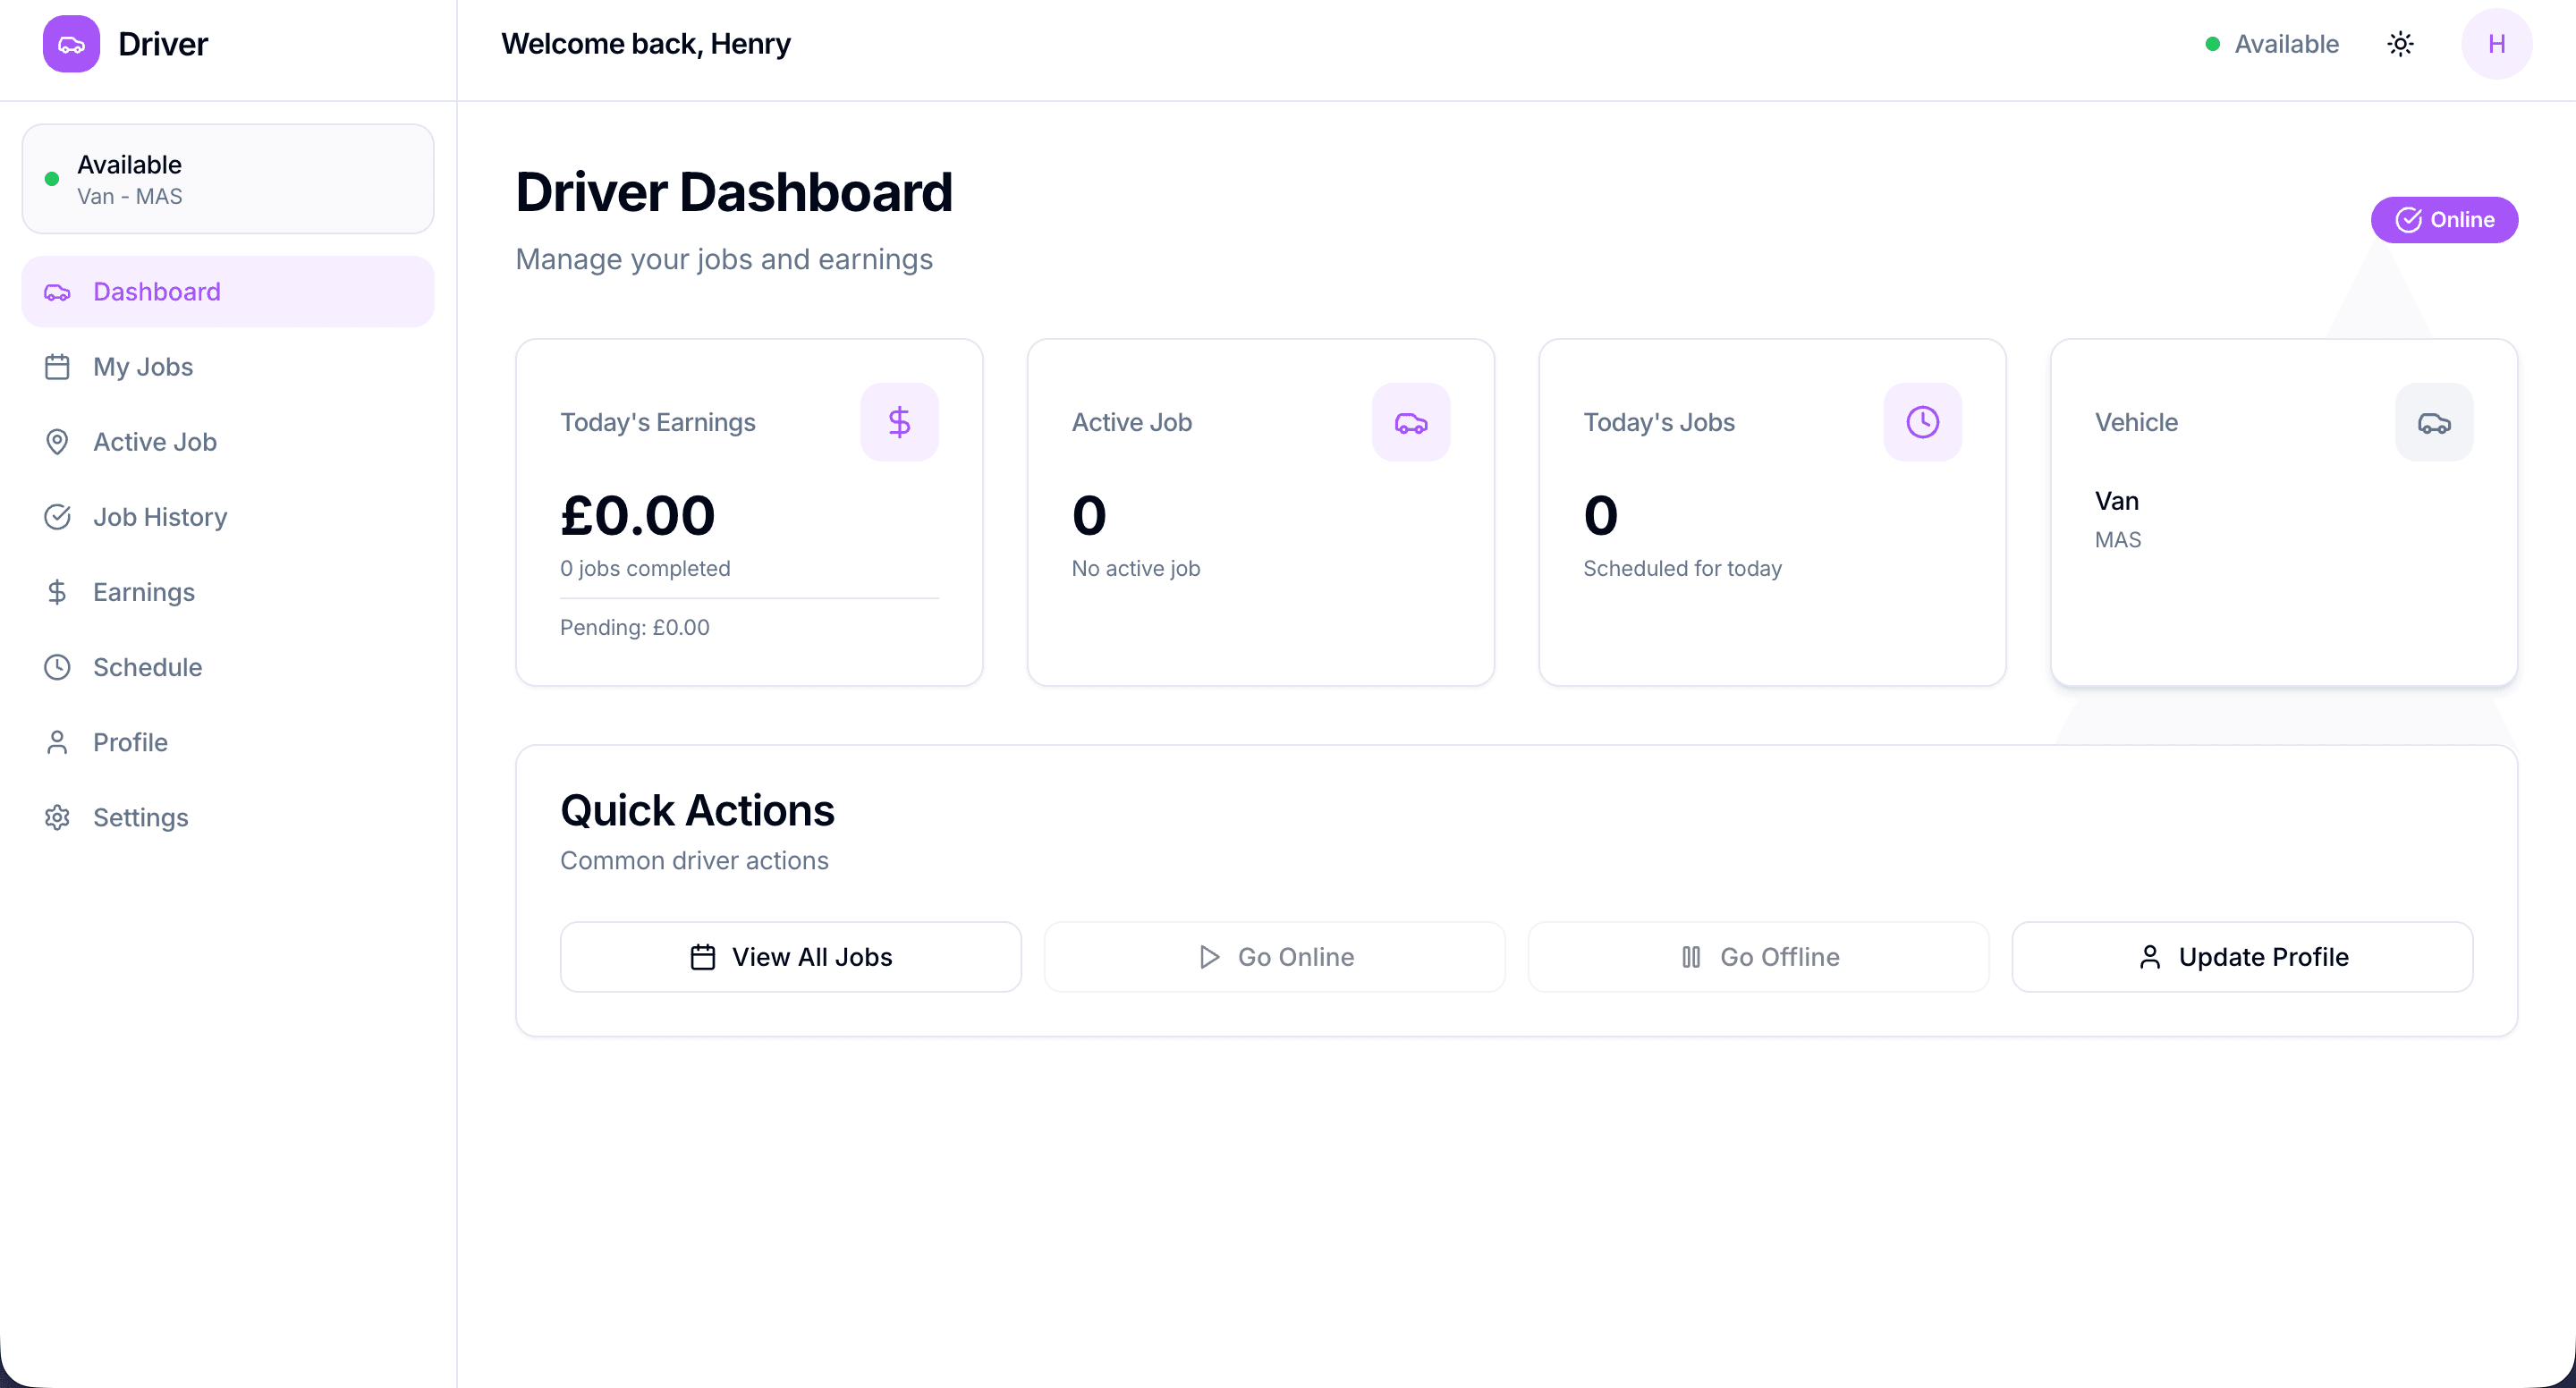Open Job History in sidebar

[x=160, y=517]
